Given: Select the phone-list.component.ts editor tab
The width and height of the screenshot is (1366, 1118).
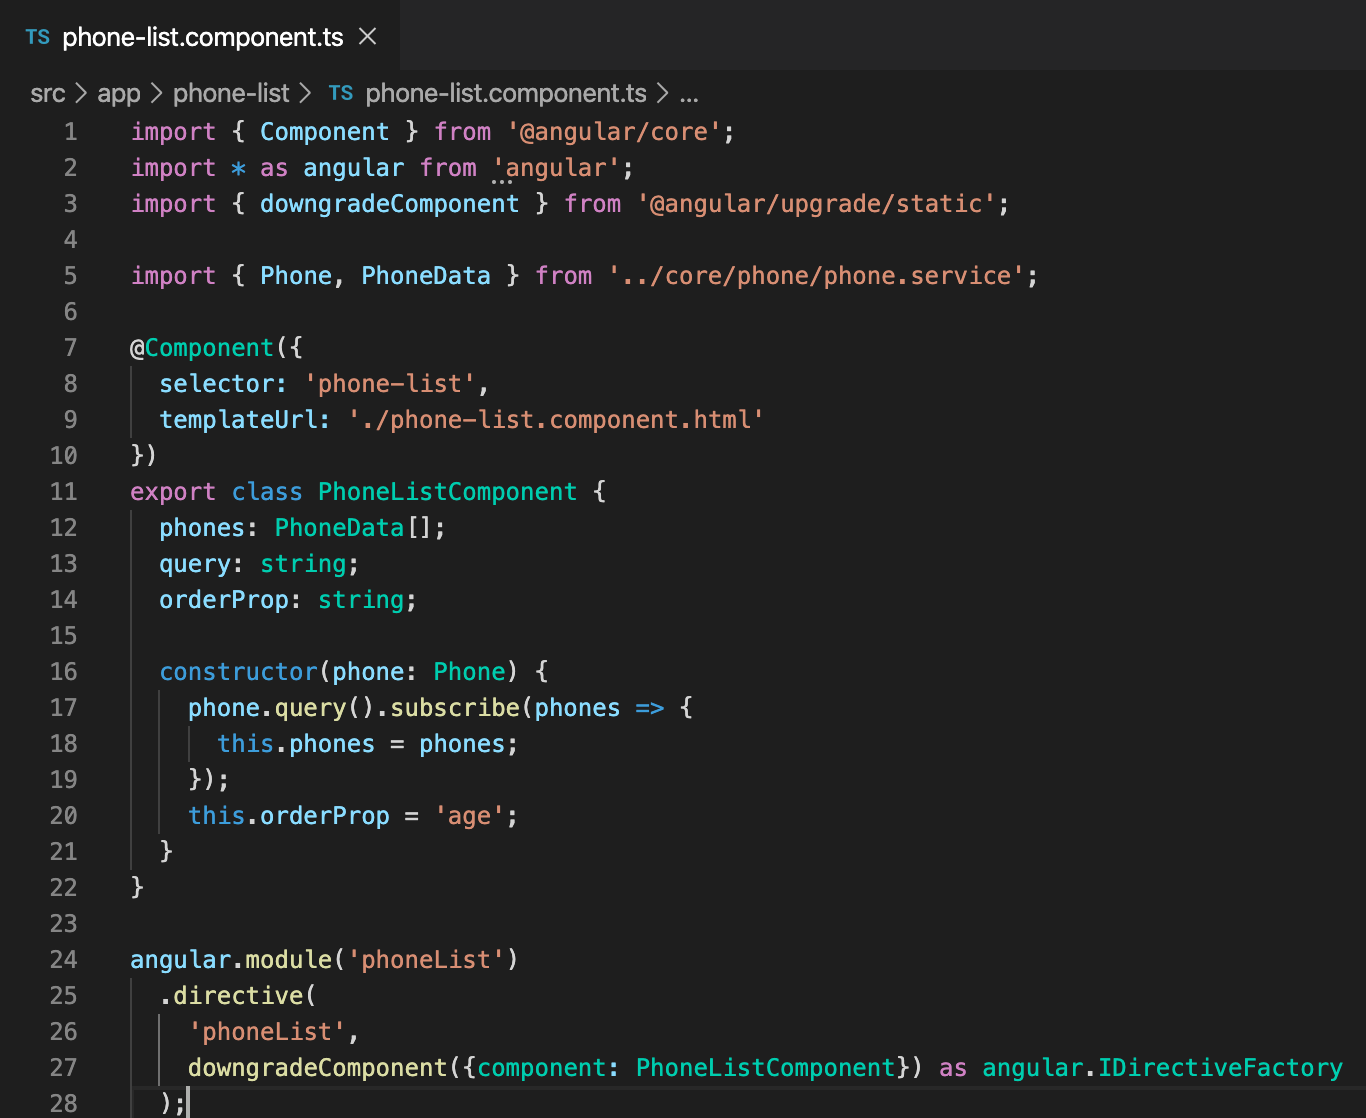Looking at the screenshot, I should tap(200, 37).
